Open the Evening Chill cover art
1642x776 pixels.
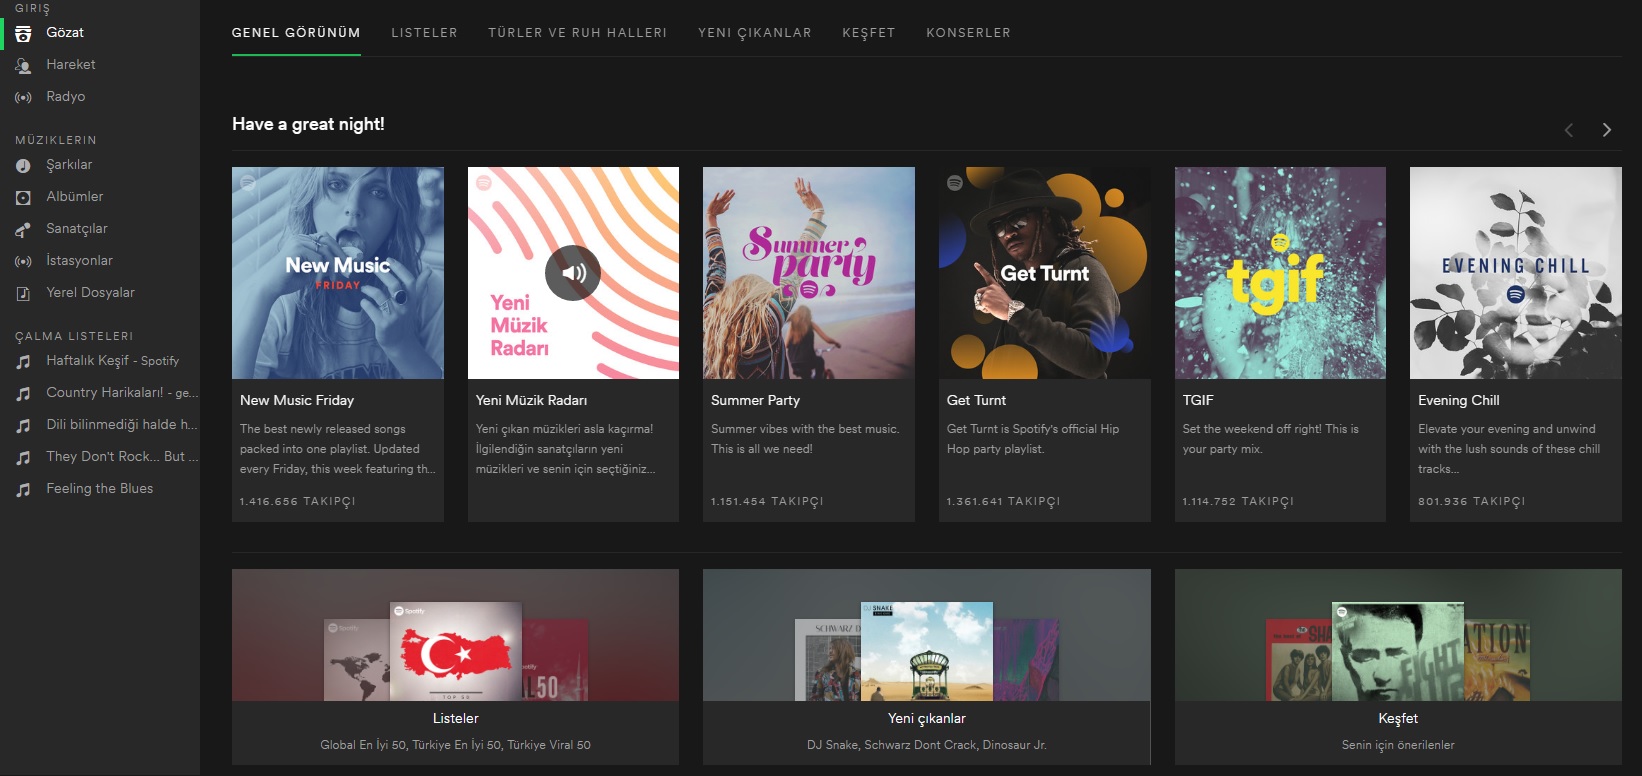(1516, 273)
